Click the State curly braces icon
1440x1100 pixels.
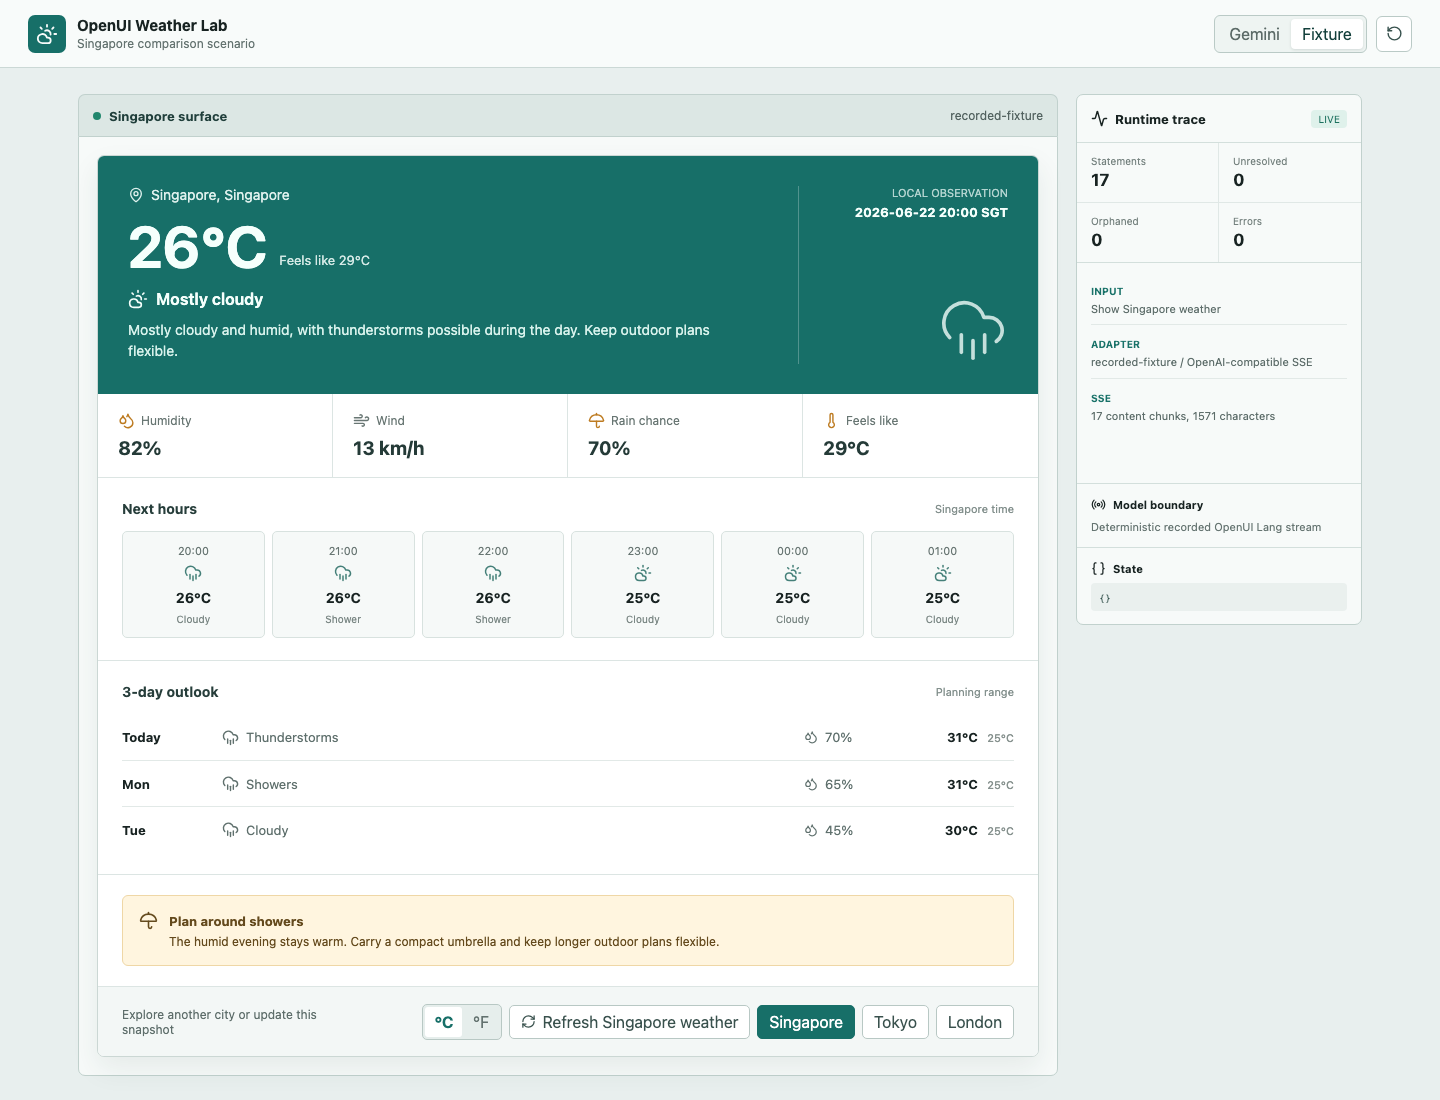pyautogui.click(x=1098, y=568)
